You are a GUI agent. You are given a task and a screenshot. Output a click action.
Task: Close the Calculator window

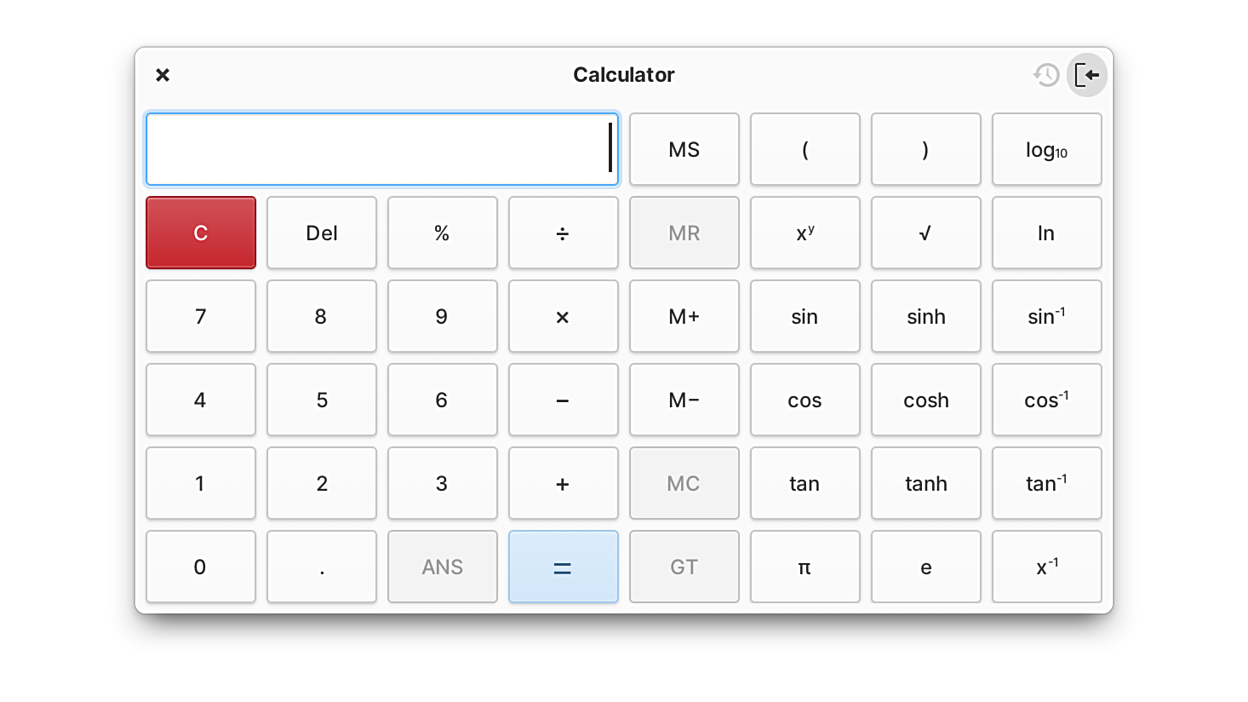pos(163,75)
